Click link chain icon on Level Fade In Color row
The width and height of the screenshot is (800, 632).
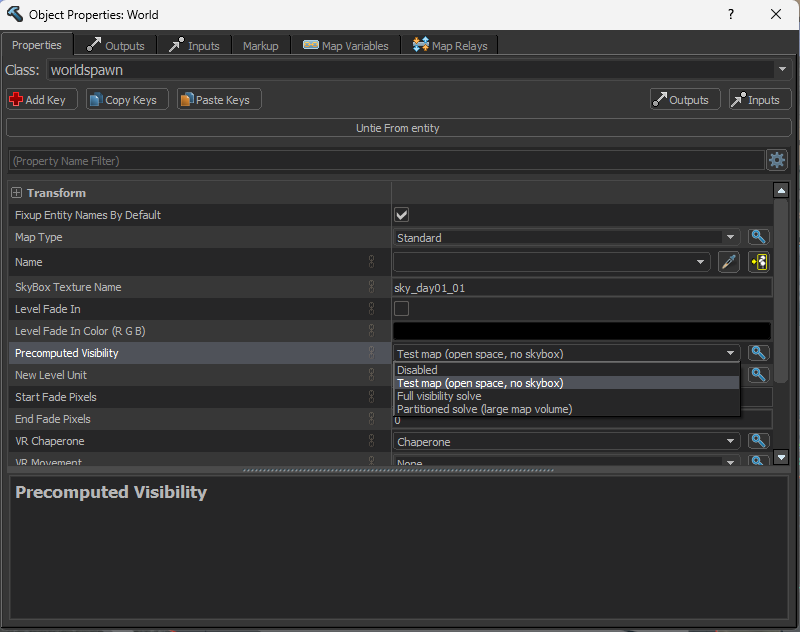(x=371, y=331)
